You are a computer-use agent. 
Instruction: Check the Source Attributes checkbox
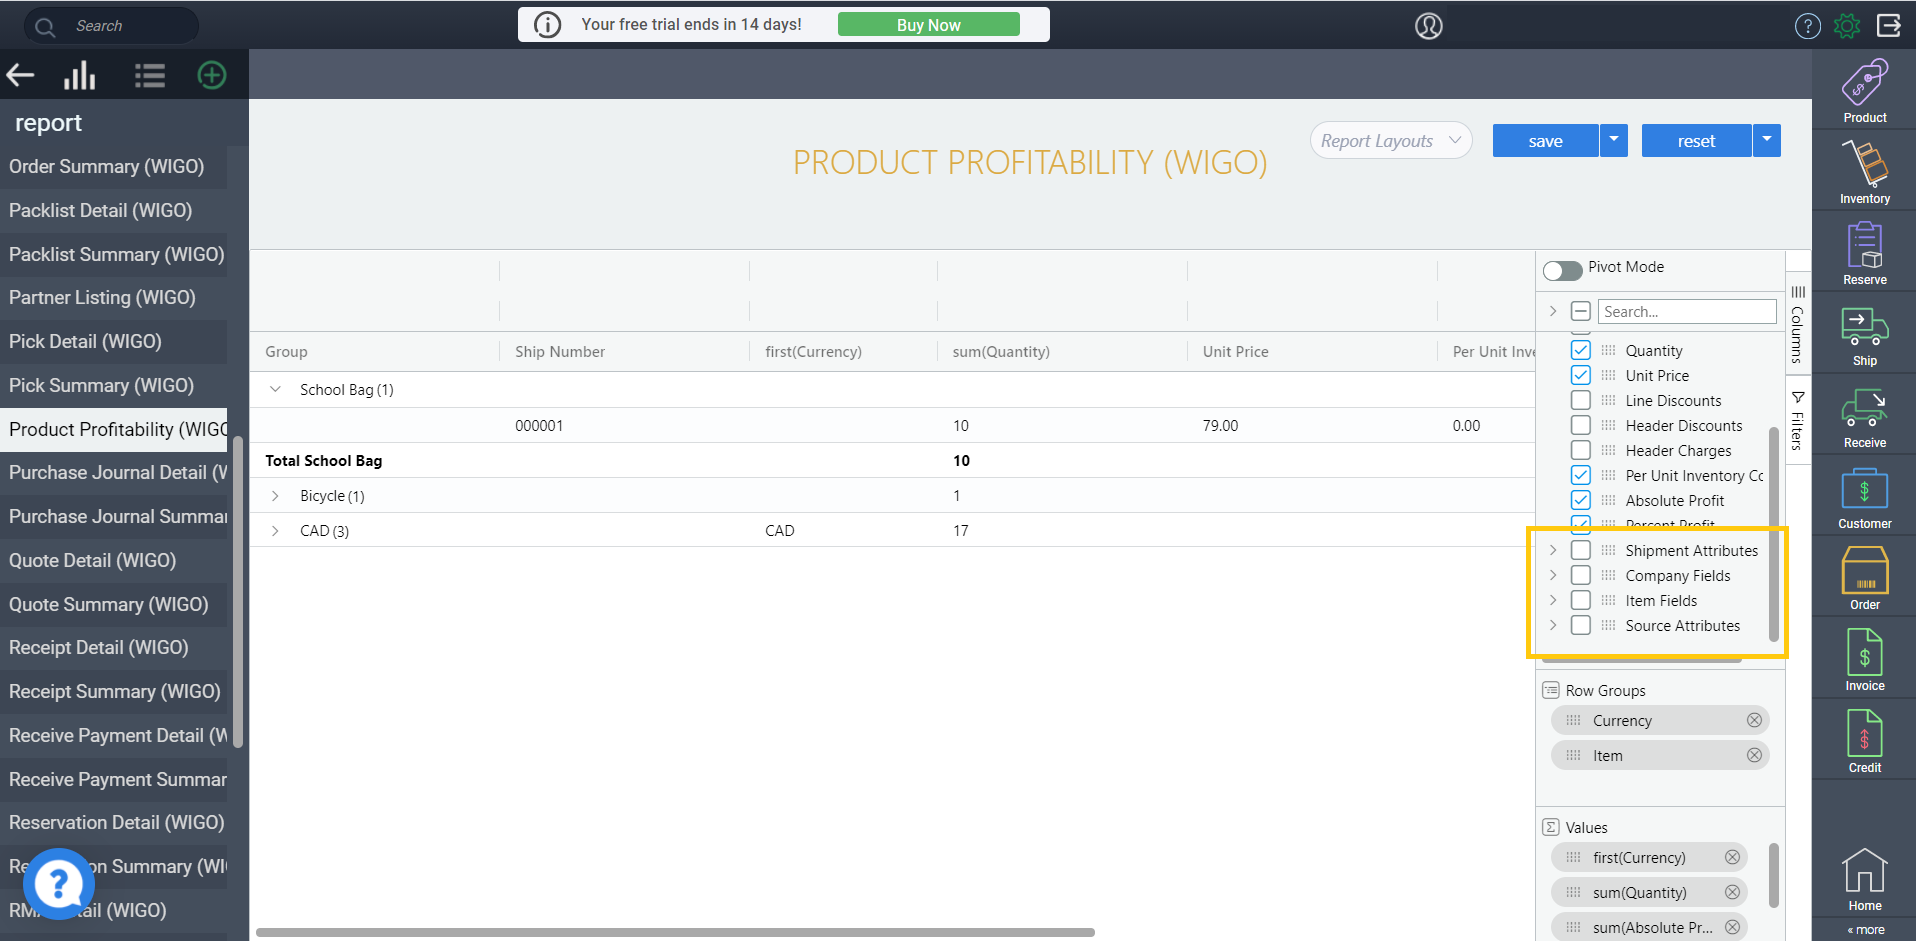[1580, 625]
